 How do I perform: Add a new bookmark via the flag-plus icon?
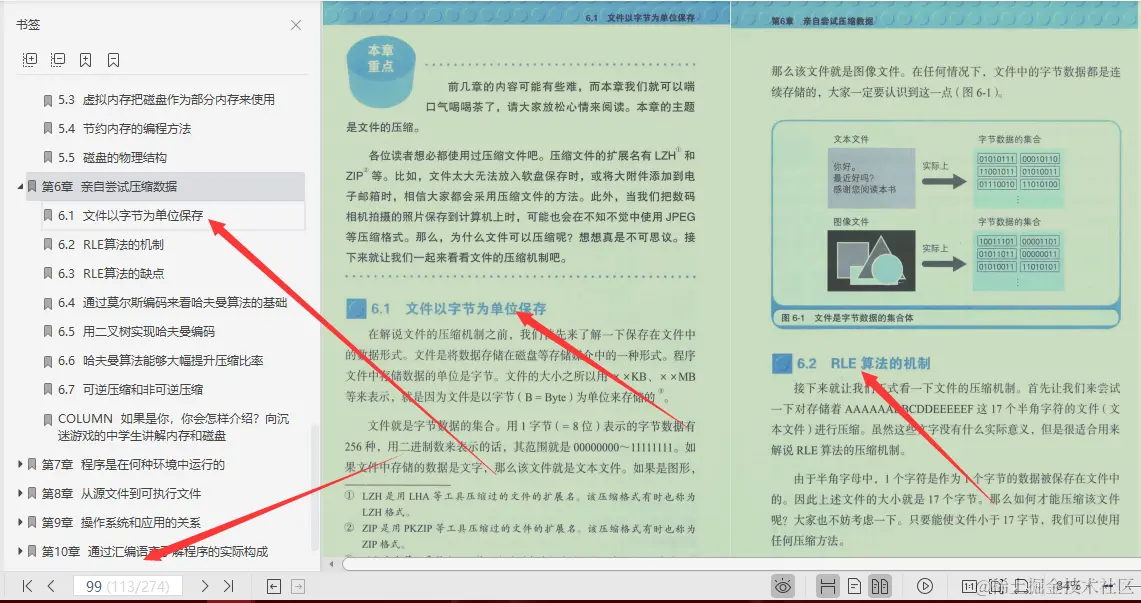pos(85,59)
